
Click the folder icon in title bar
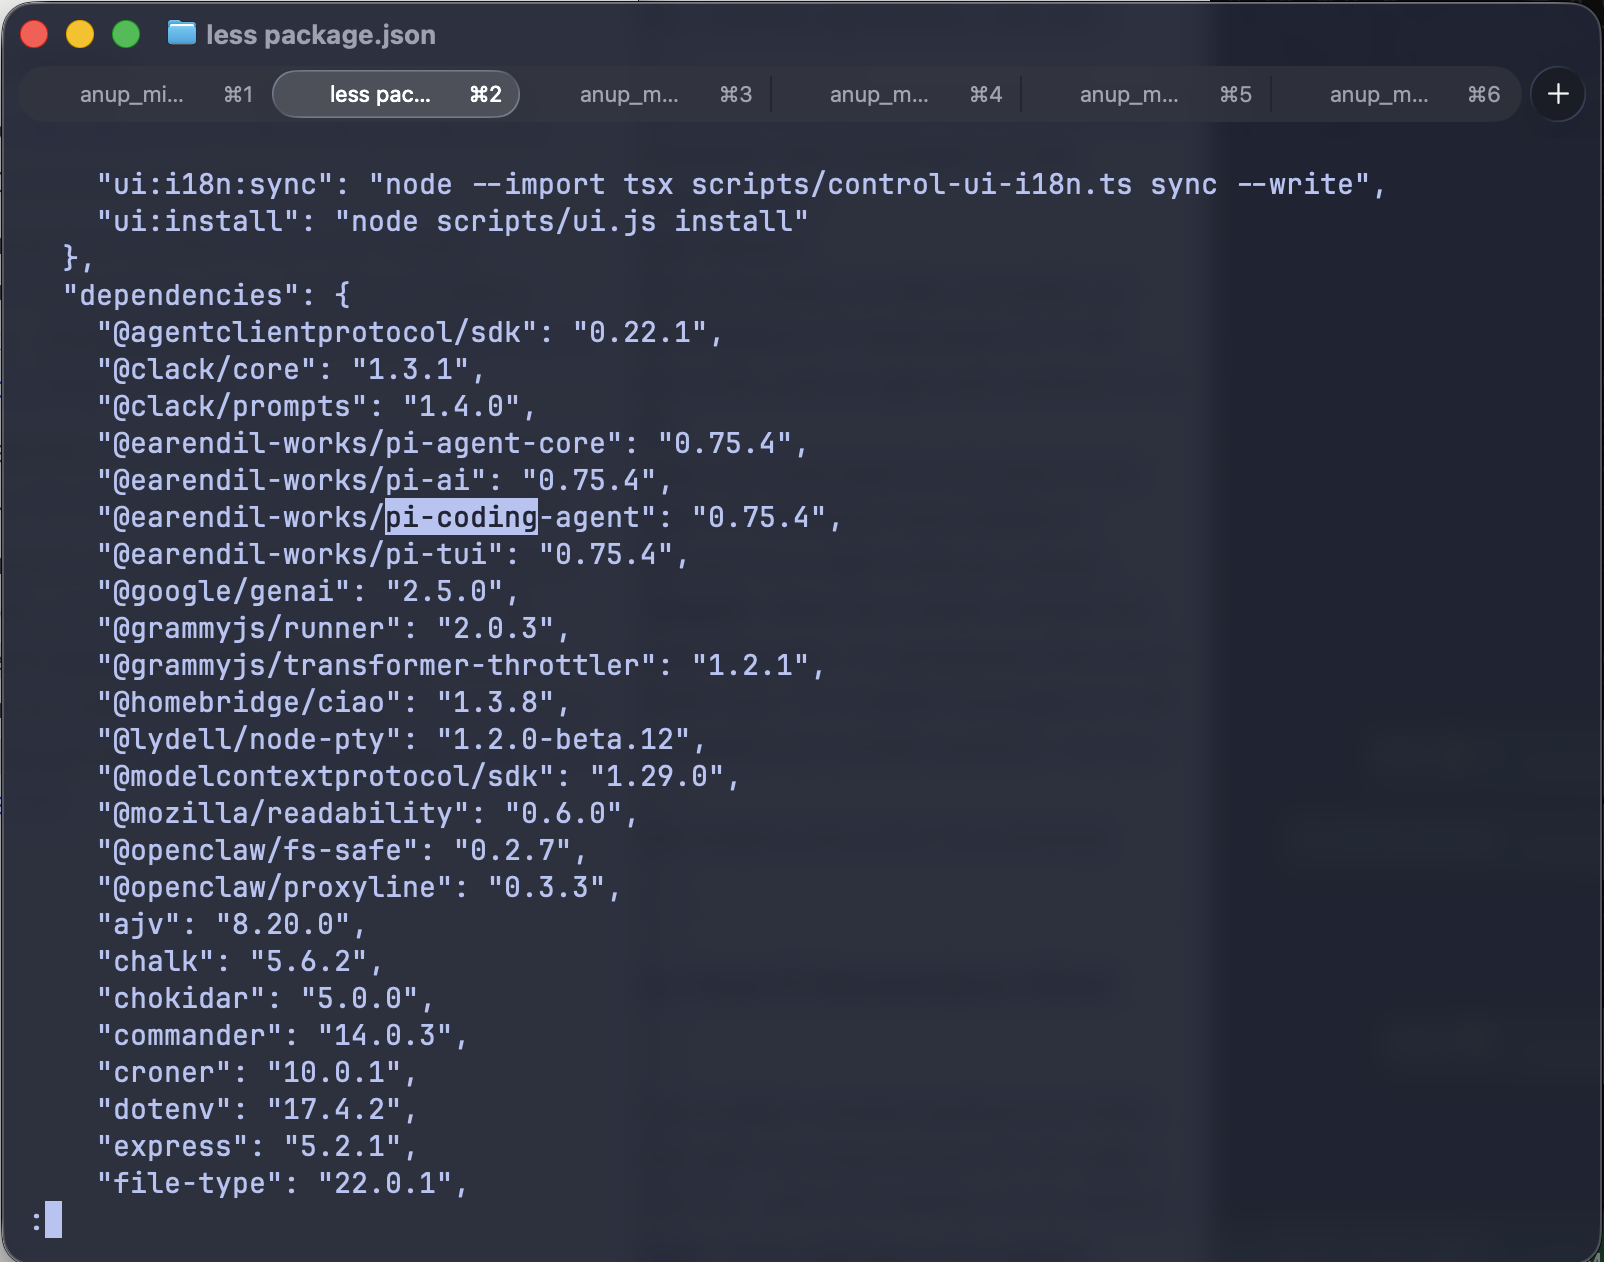point(181,34)
